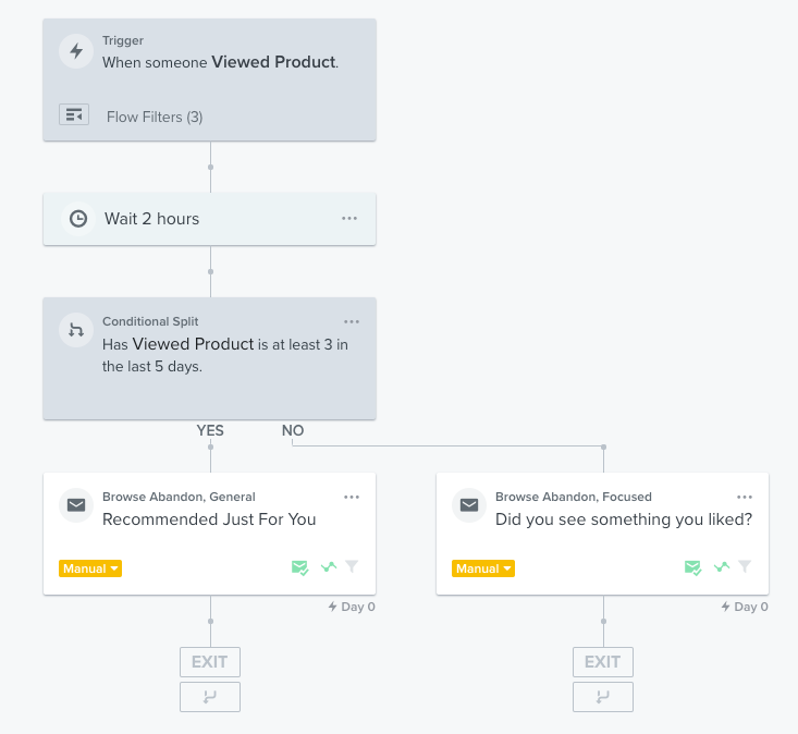The width and height of the screenshot is (798, 734).
Task: Click the Flow Filters icon
Action: [74, 115]
